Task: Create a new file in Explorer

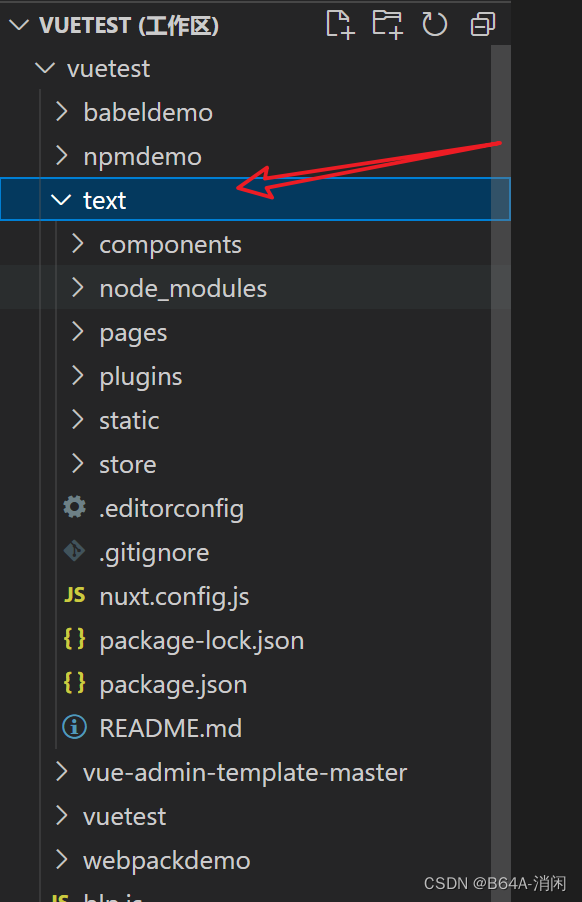Action: coord(339,24)
